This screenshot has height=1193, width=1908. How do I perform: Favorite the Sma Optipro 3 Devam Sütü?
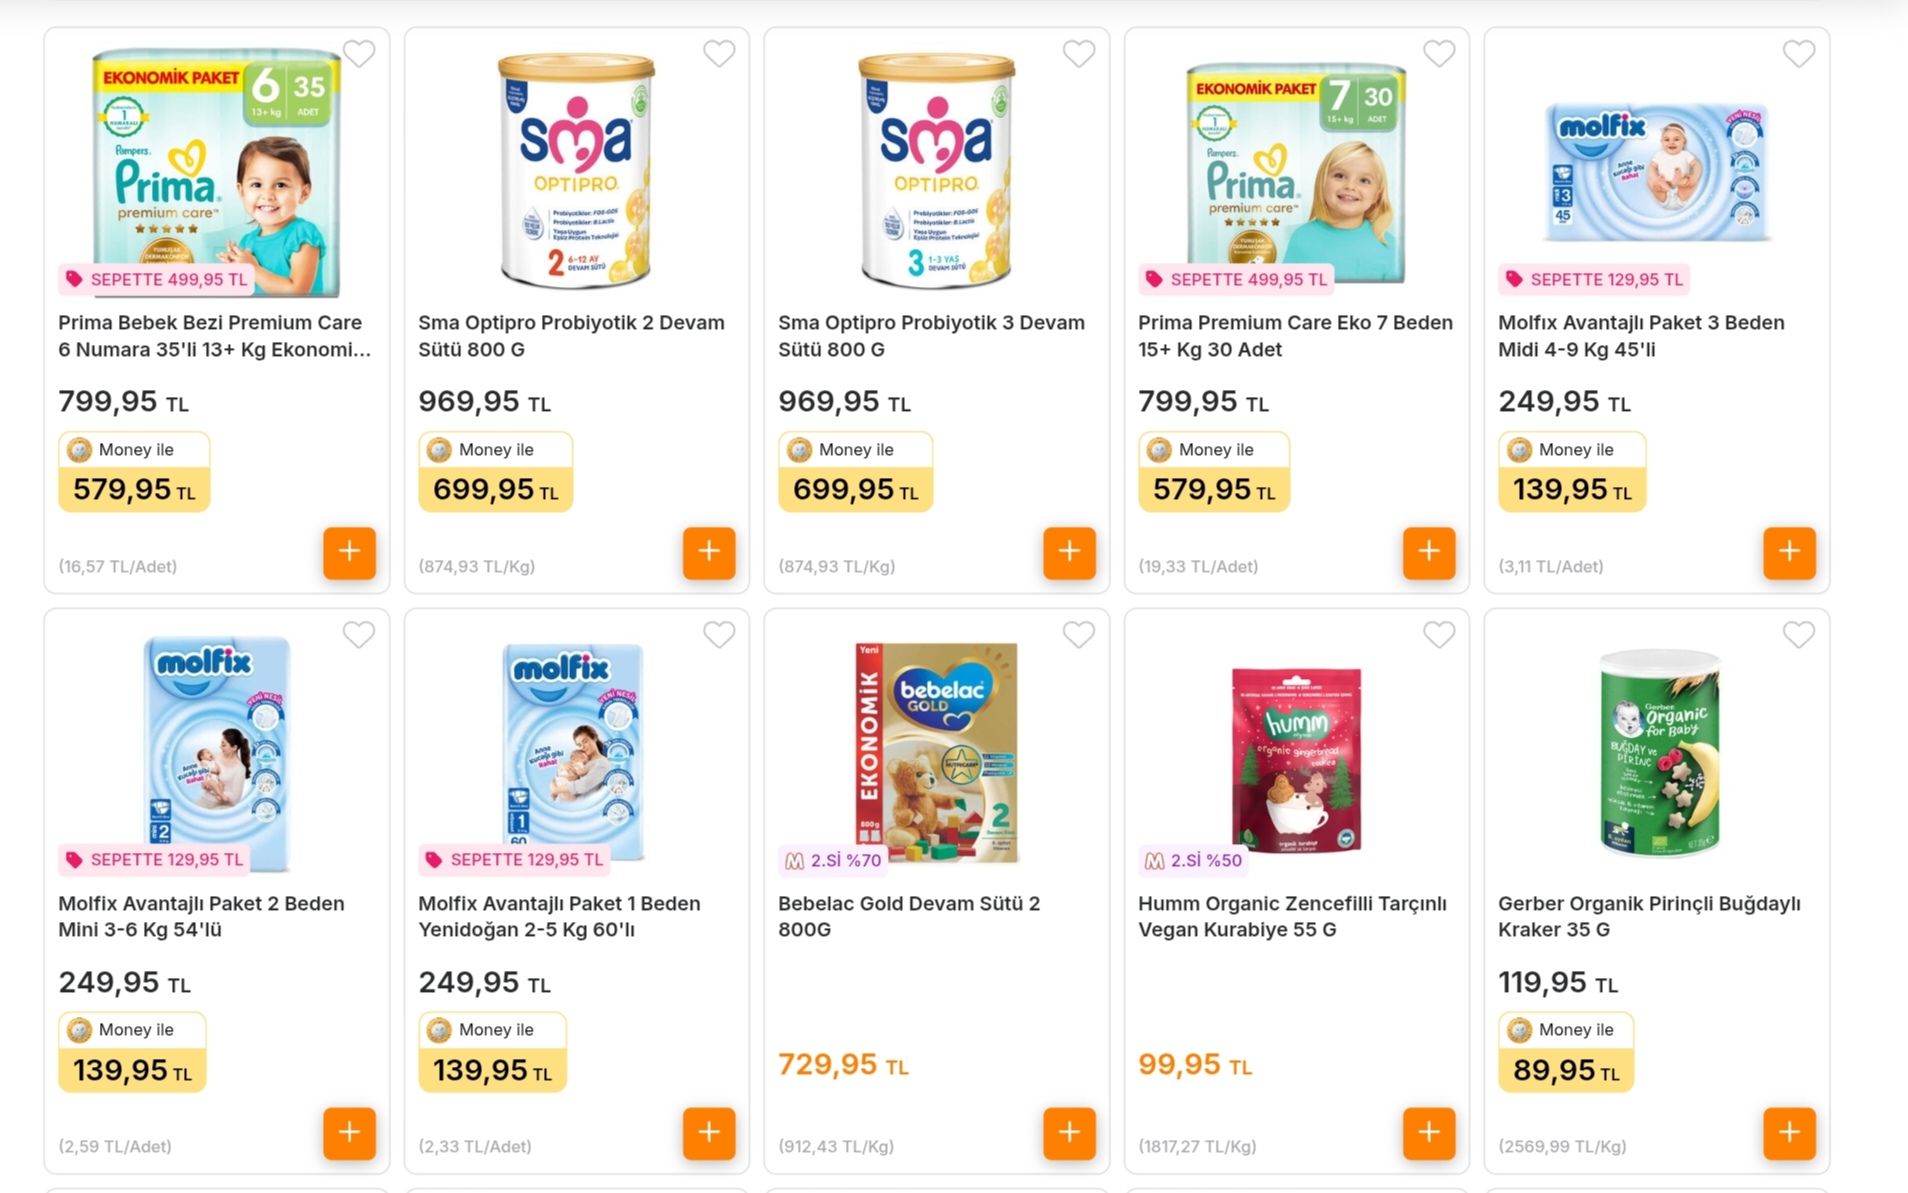click(x=1078, y=53)
